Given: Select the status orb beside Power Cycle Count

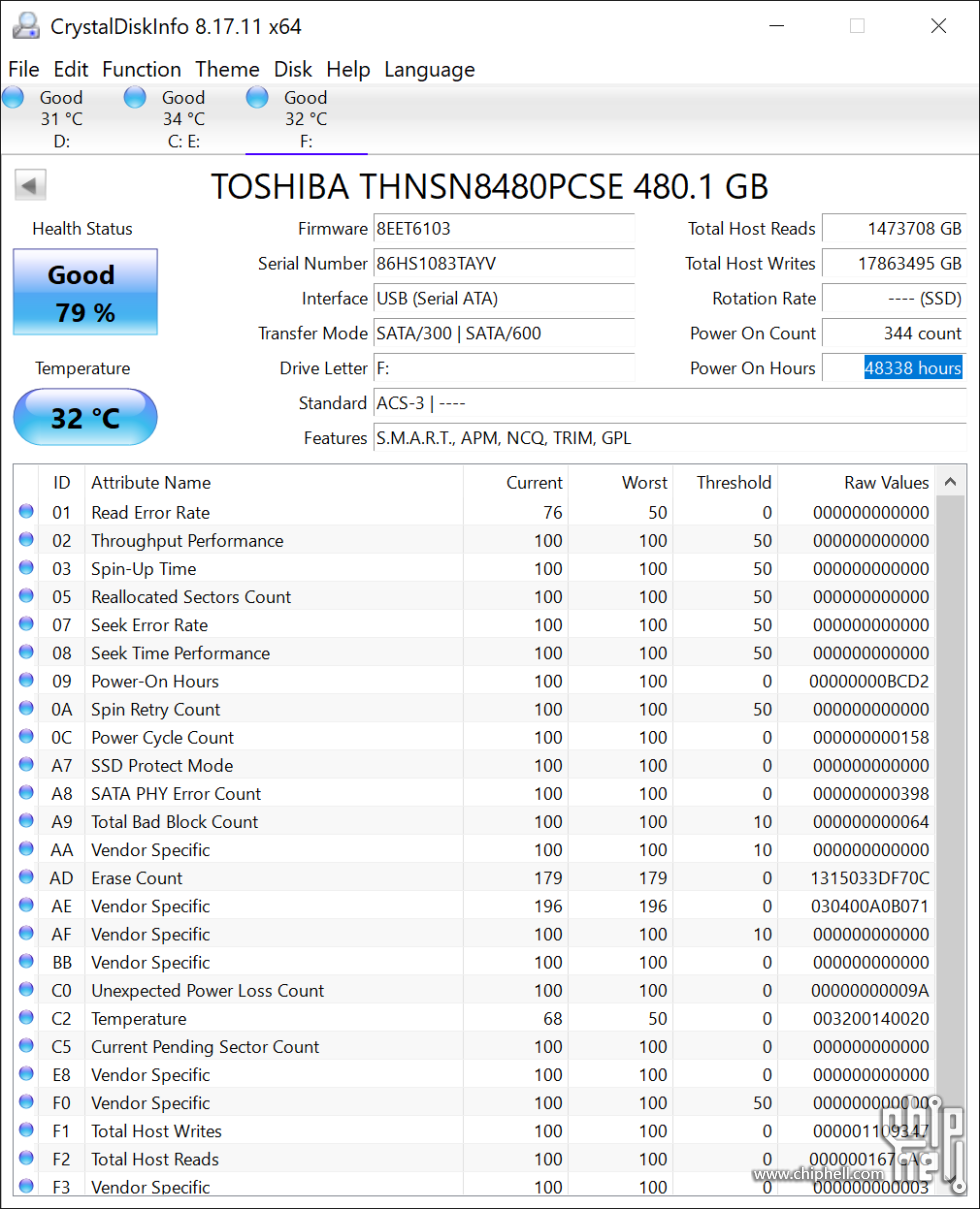Looking at the screenshot, I should tap(26, 737).
